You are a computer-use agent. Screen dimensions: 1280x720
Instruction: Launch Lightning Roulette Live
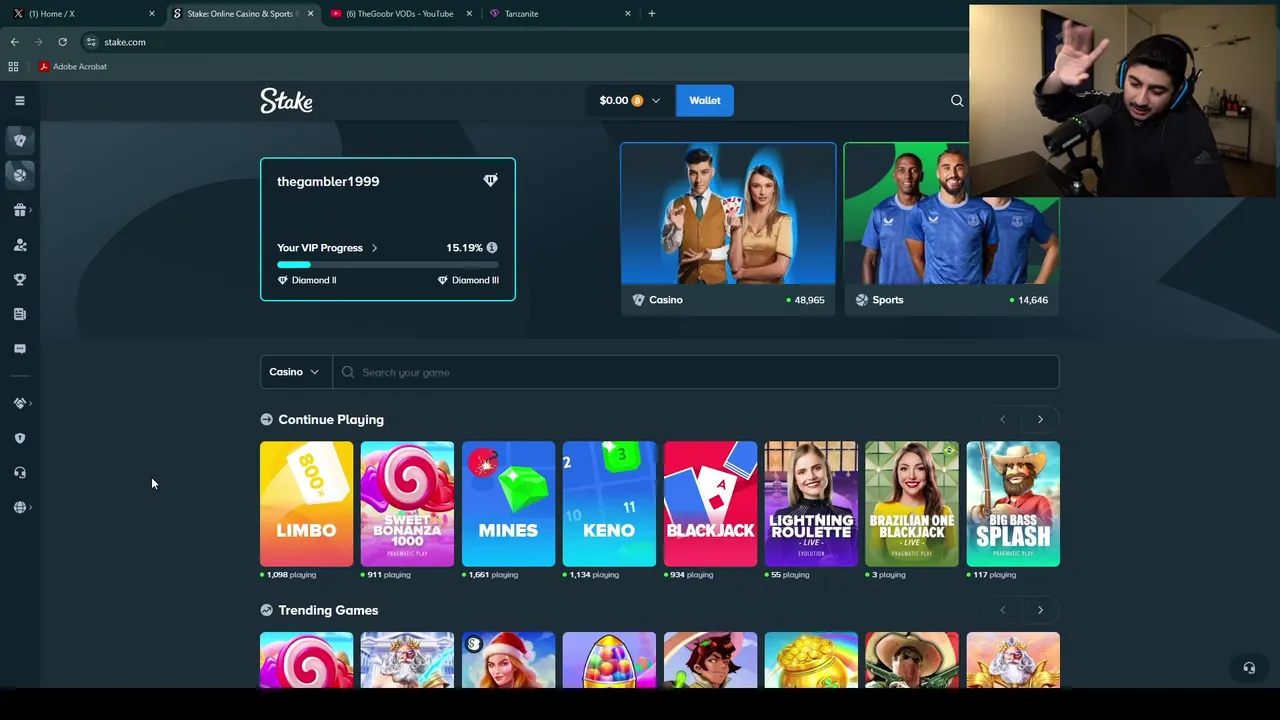point(811,504)
